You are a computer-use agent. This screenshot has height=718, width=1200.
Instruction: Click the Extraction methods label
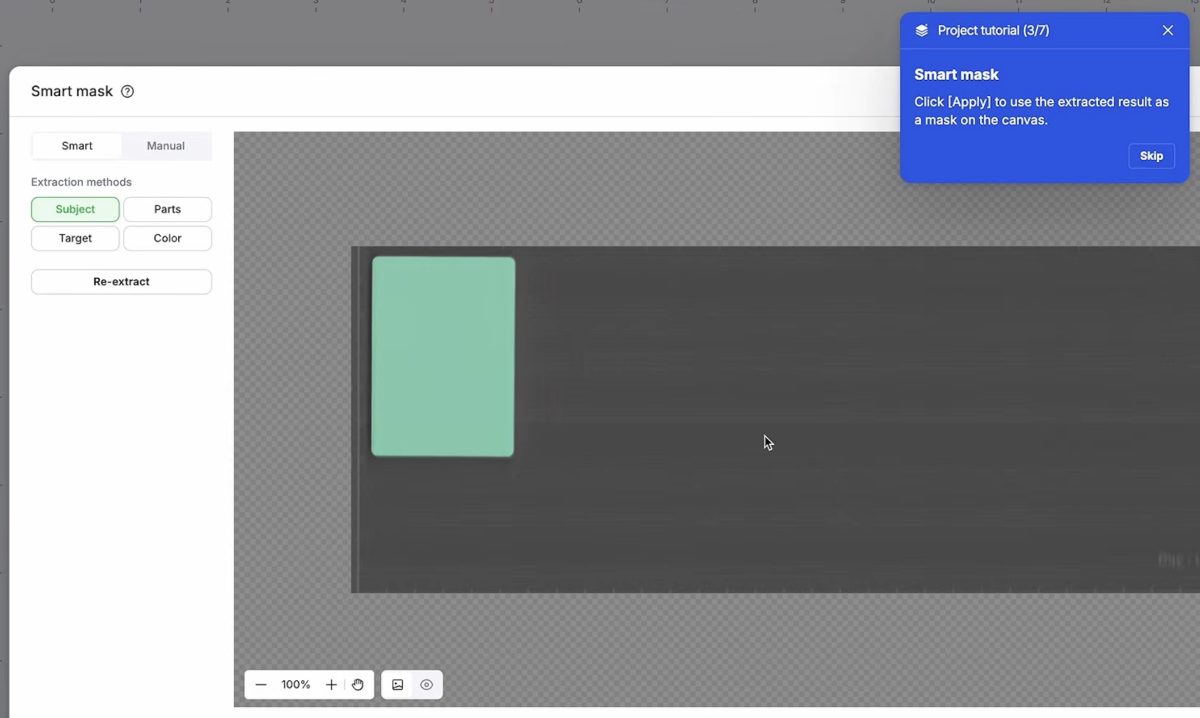[81, 182]
